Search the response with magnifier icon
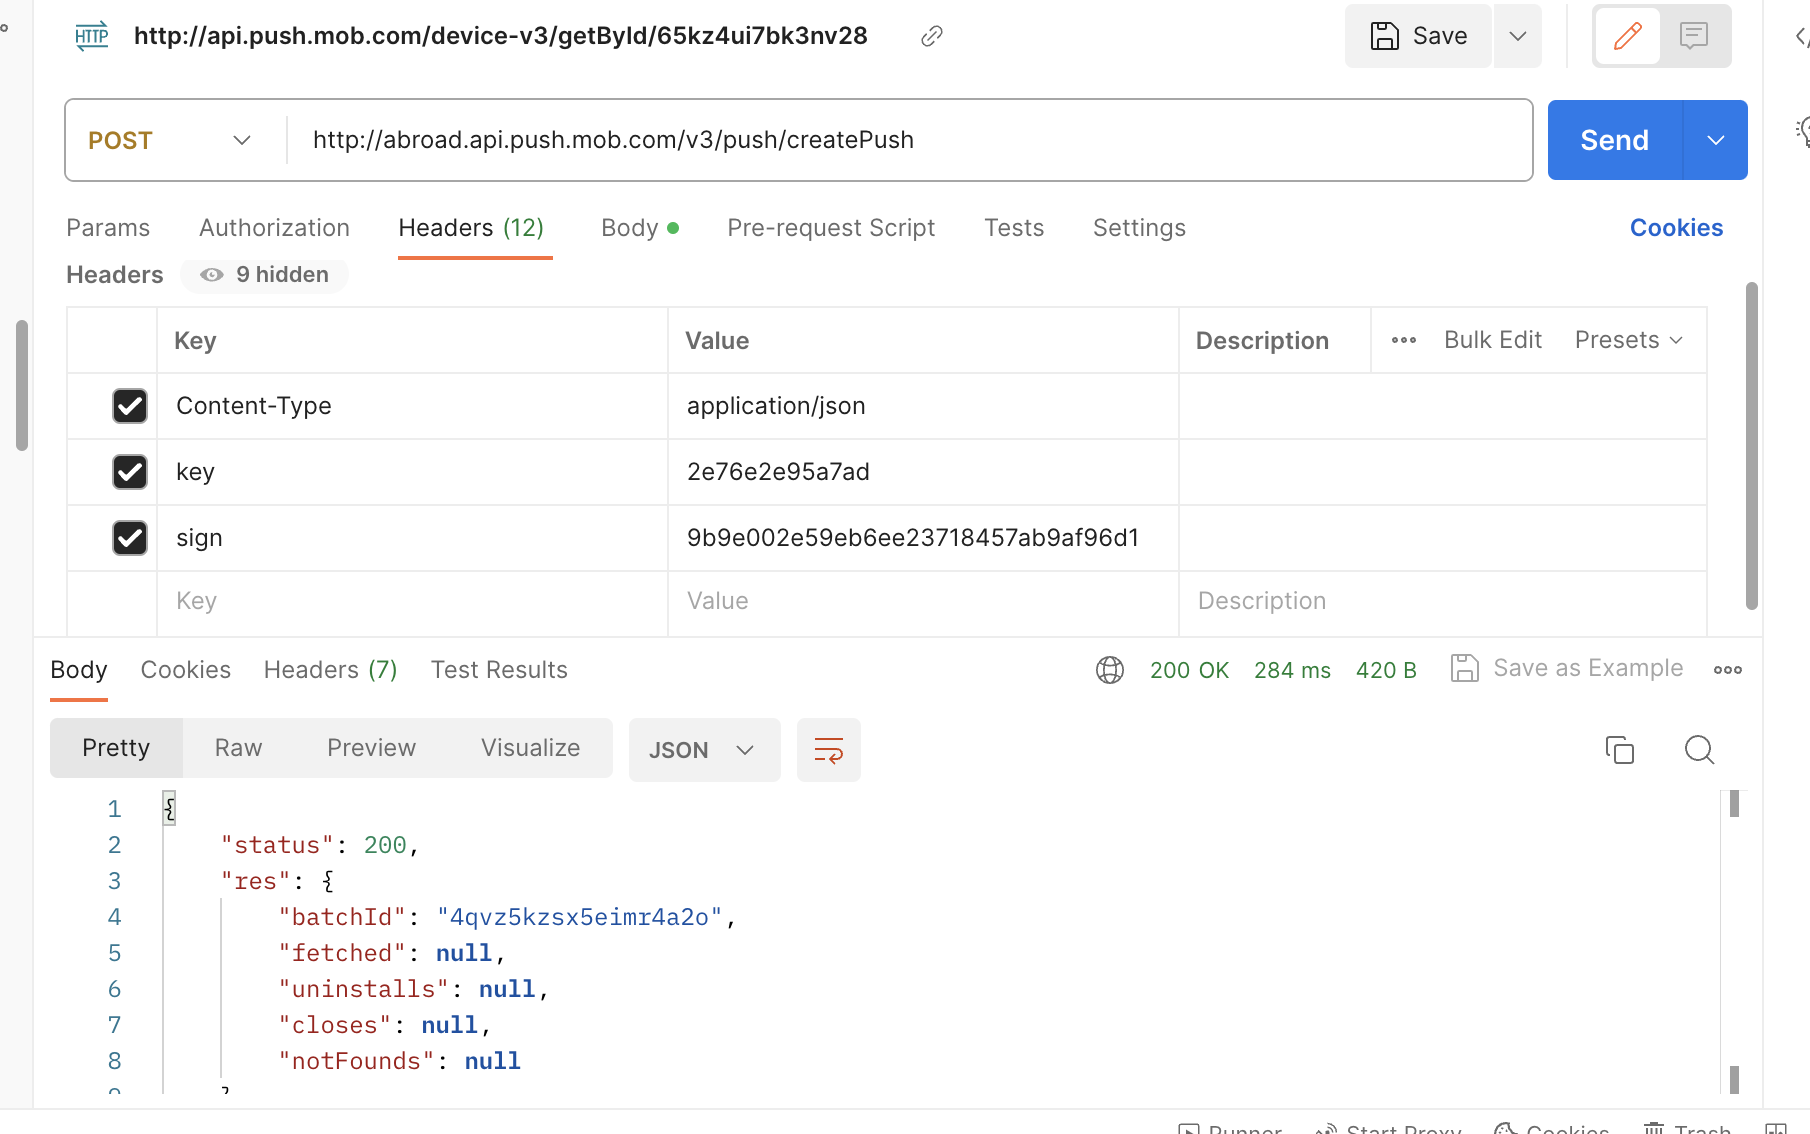The height and width of the screenshot is (1134, 1810). pyautogui.click(x=1699, y=749)
